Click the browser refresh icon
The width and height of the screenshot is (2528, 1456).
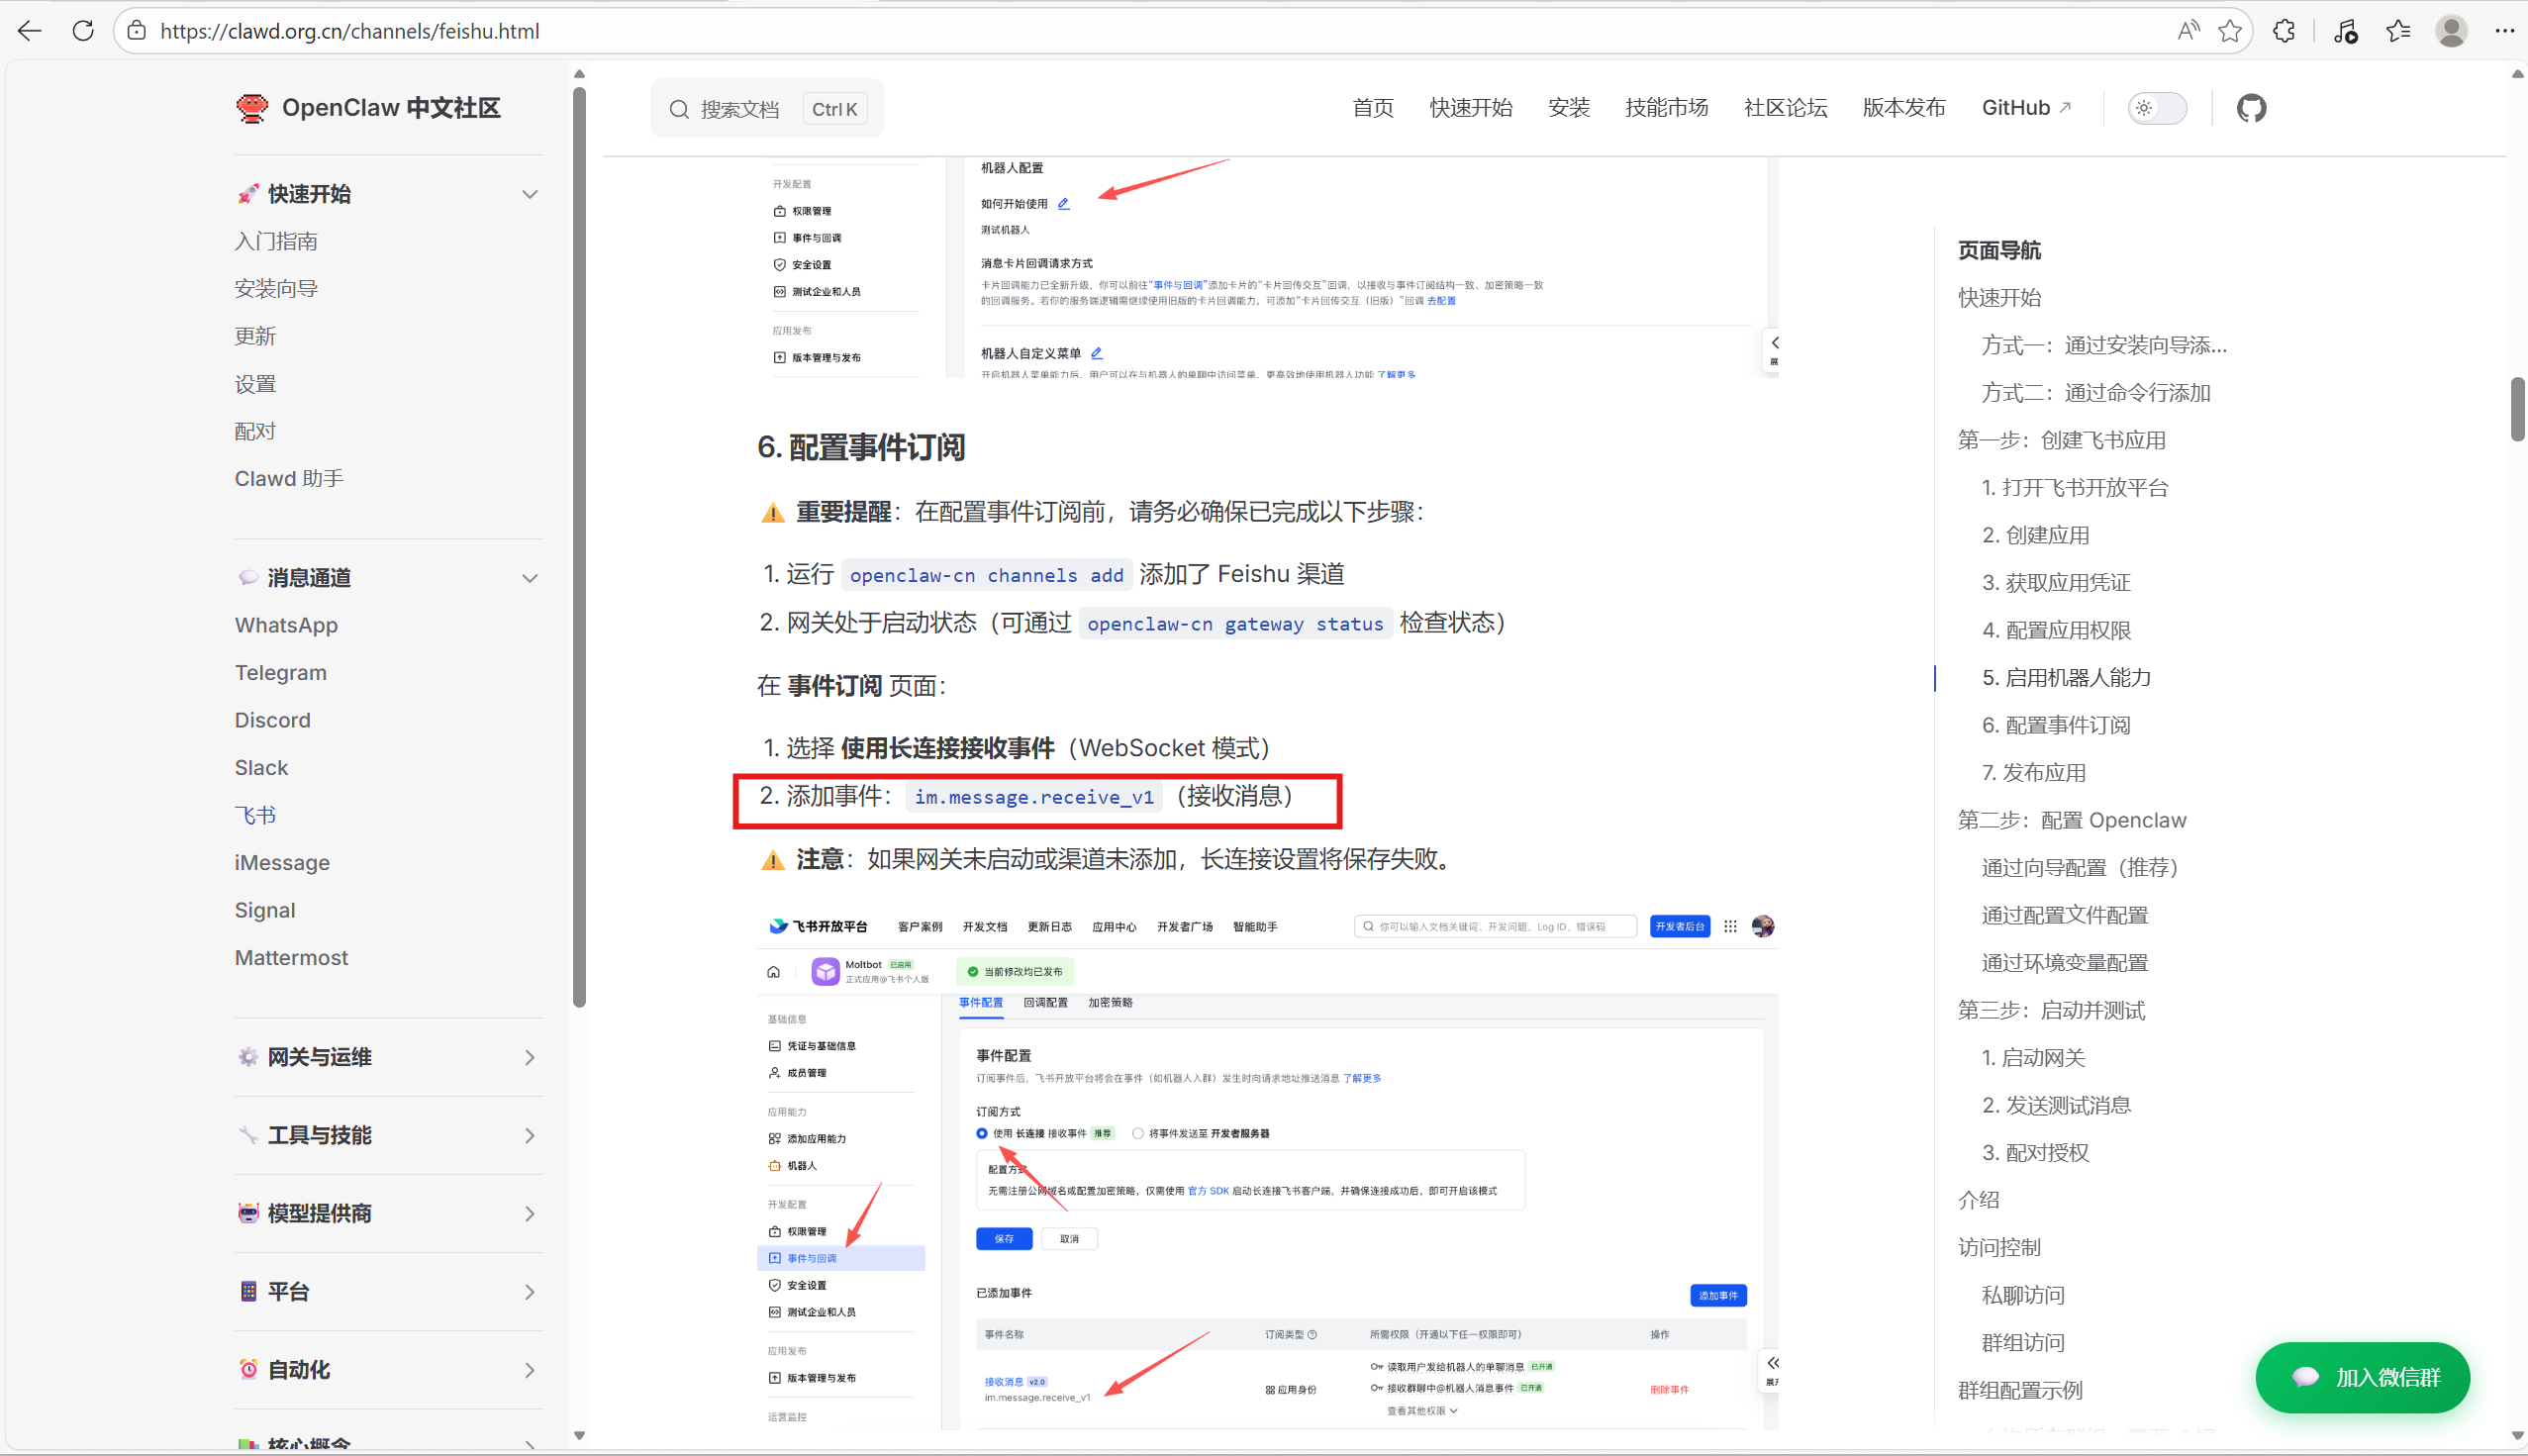point(84,31)
